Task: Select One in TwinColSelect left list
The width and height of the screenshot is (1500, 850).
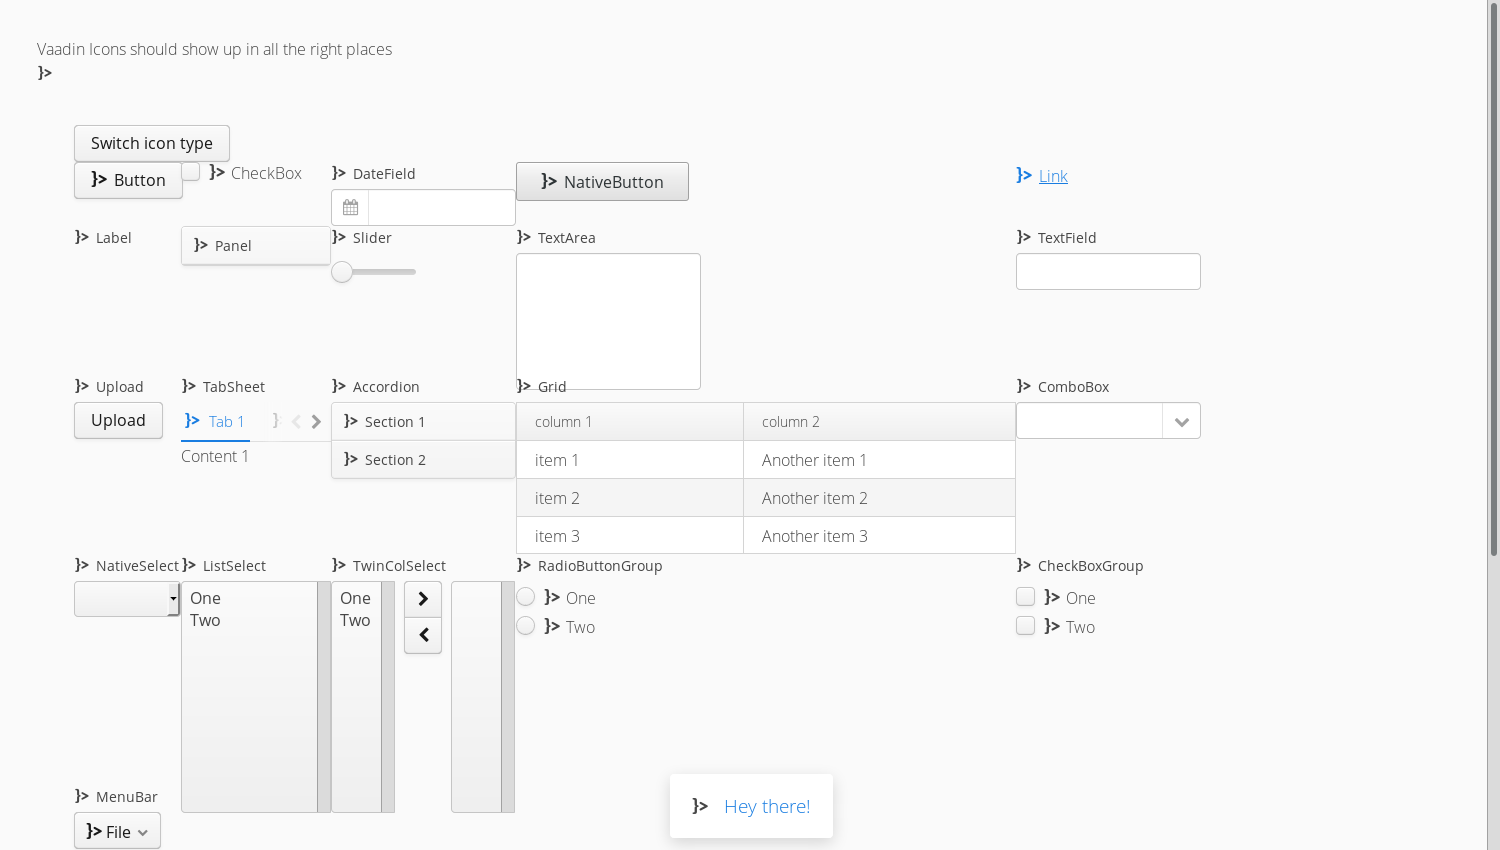Action: (356, 598)
